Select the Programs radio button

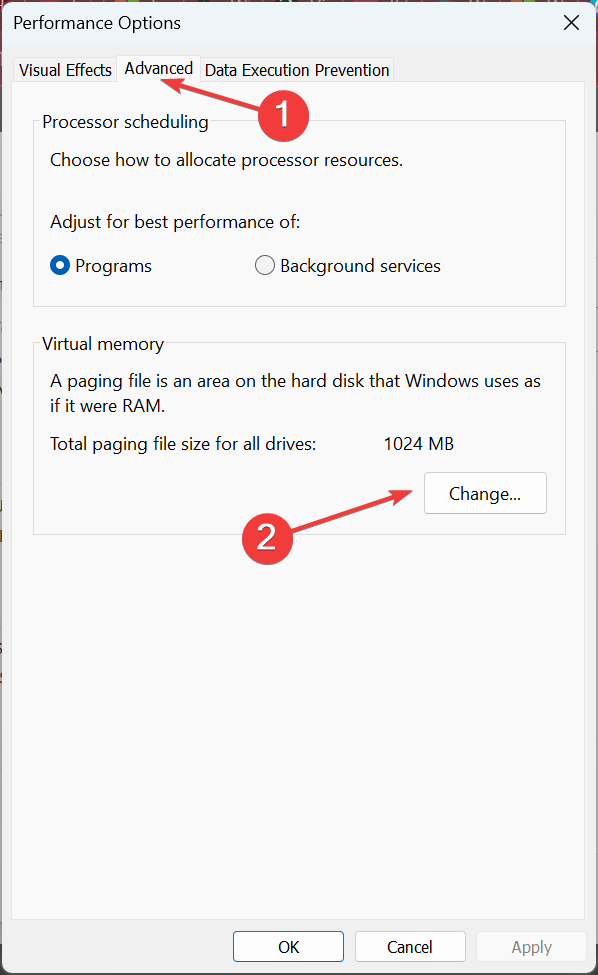click(x=60, y=266)
